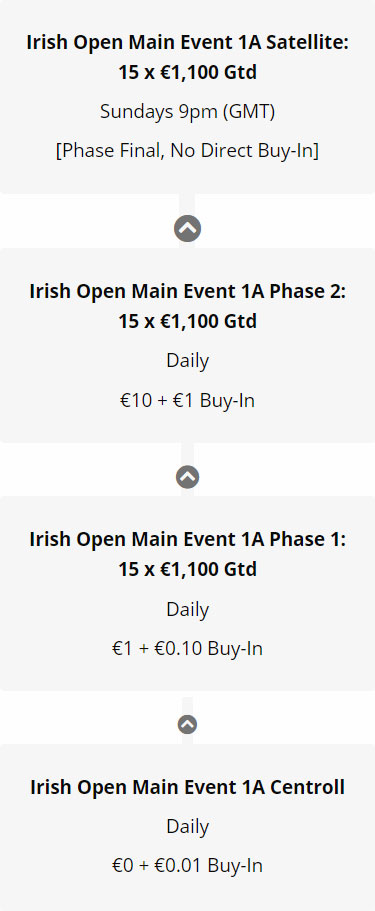This screenshot has width=375, height=911.
Task: Click the Daily label in the Centroll card
Action: coord(187,826)
